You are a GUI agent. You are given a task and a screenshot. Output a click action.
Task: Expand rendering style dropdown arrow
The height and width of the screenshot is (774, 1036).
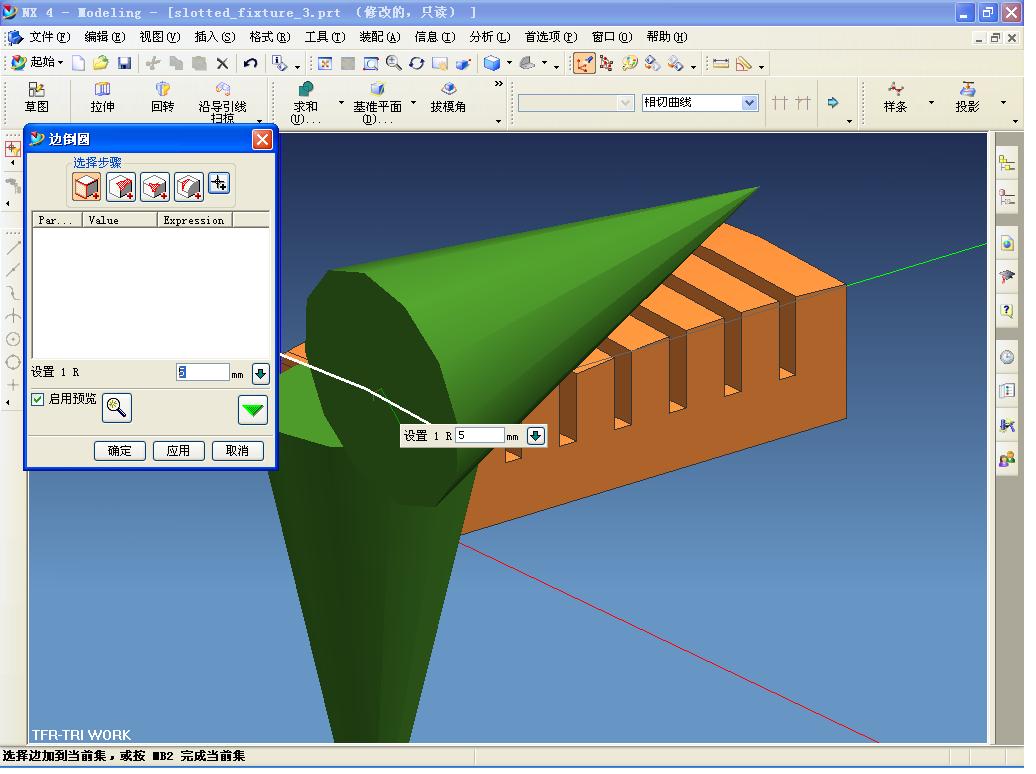click(x=509, y=63)
